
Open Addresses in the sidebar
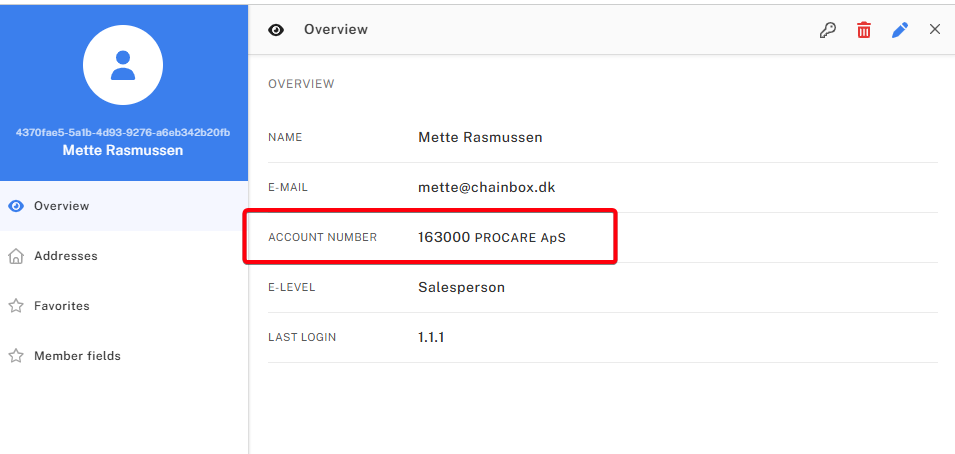(124, 256)
